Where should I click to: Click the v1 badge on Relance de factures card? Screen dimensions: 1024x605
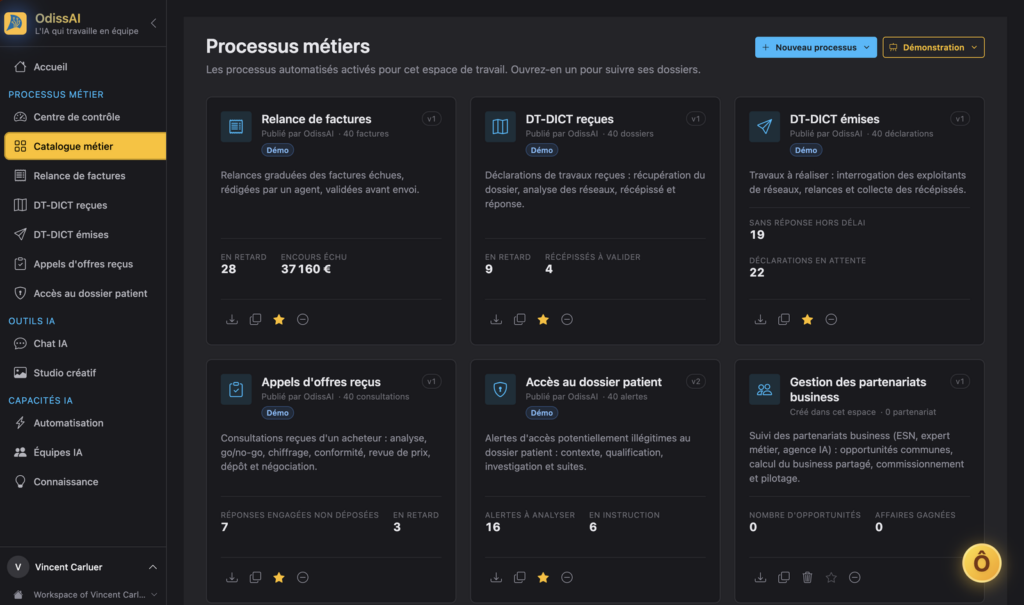coord(431,119)
